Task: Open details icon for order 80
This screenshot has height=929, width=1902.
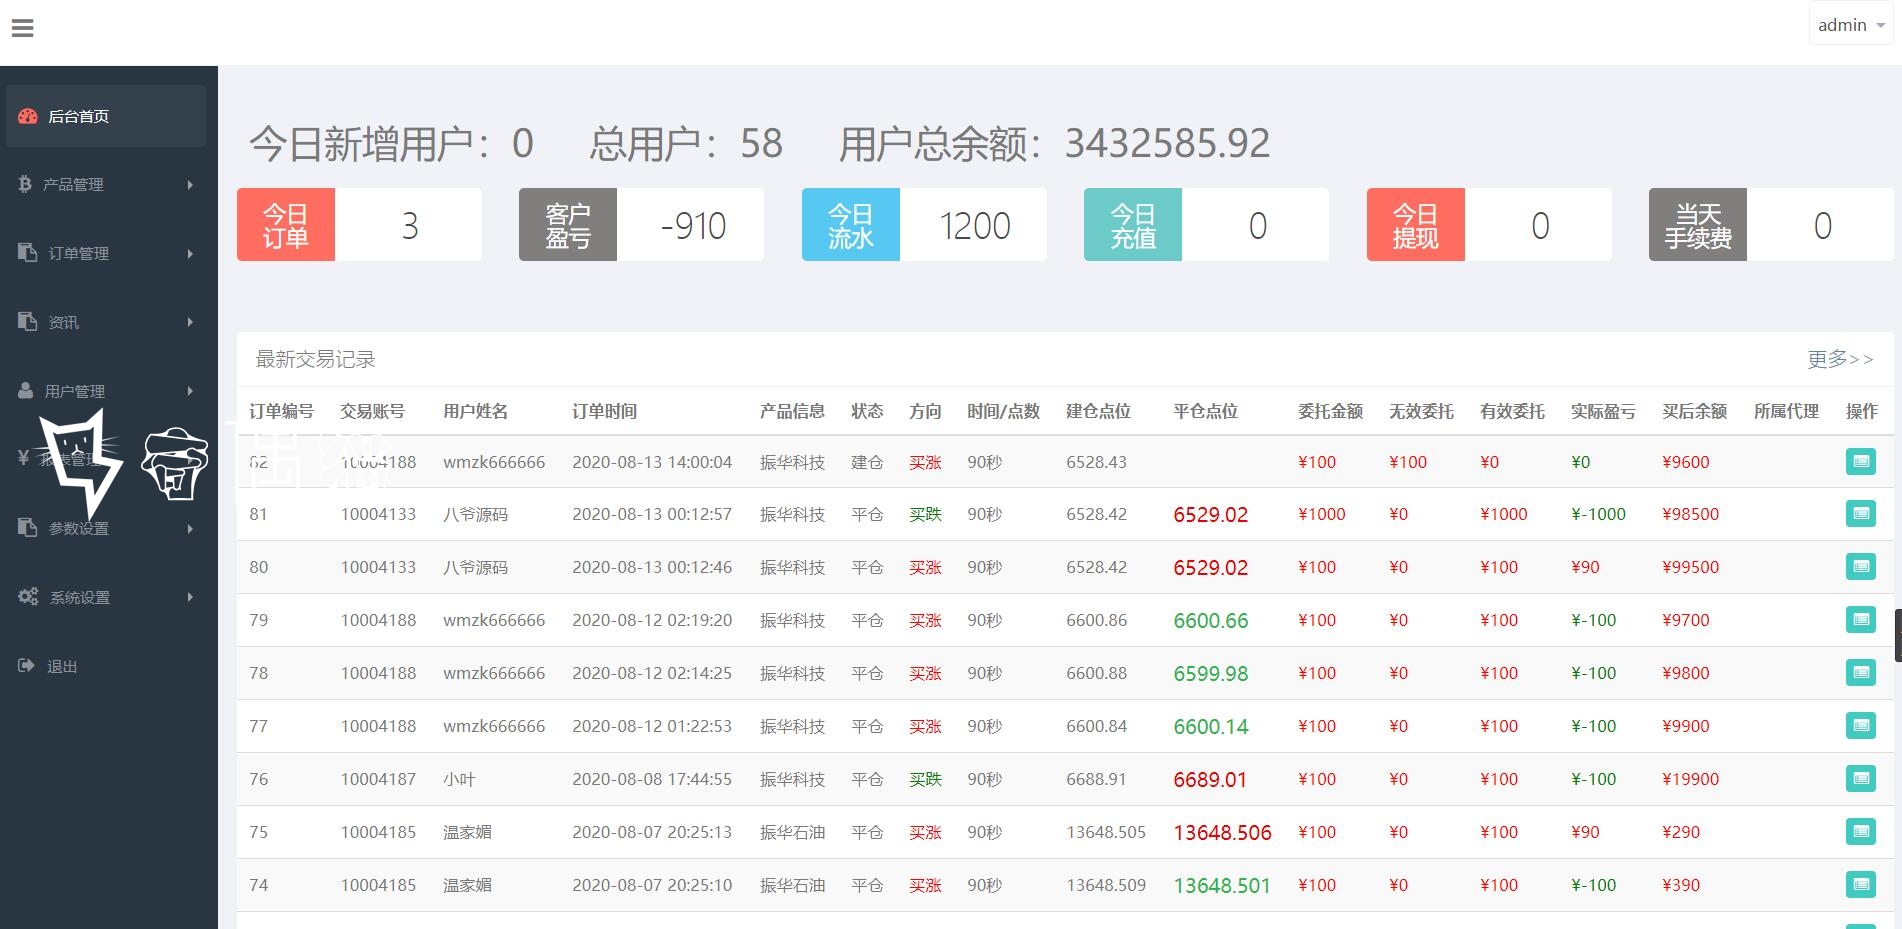Action: pos(1861,566)
